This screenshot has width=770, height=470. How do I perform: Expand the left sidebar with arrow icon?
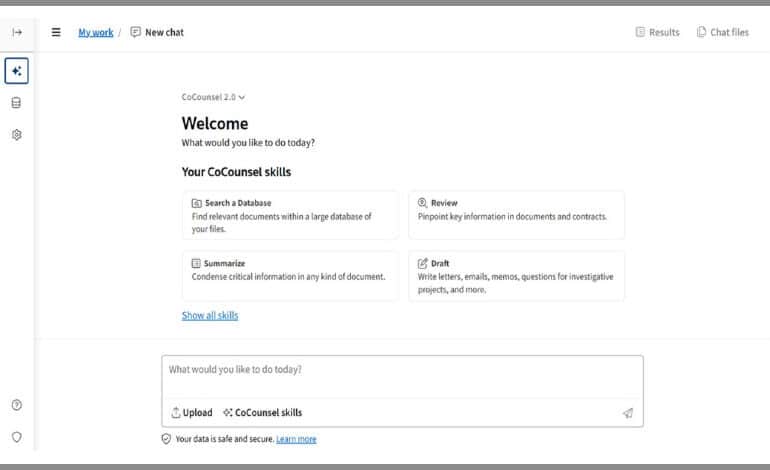(17, 32)
